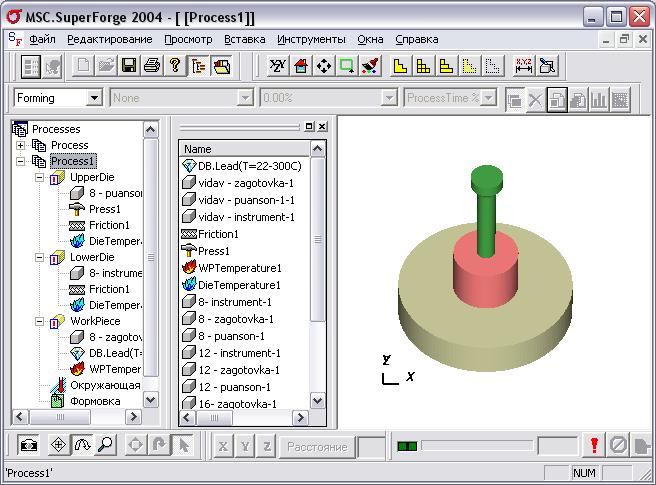Click the Print toolbar icon
Screen dimensions: 656x485
tap(151, 66)
